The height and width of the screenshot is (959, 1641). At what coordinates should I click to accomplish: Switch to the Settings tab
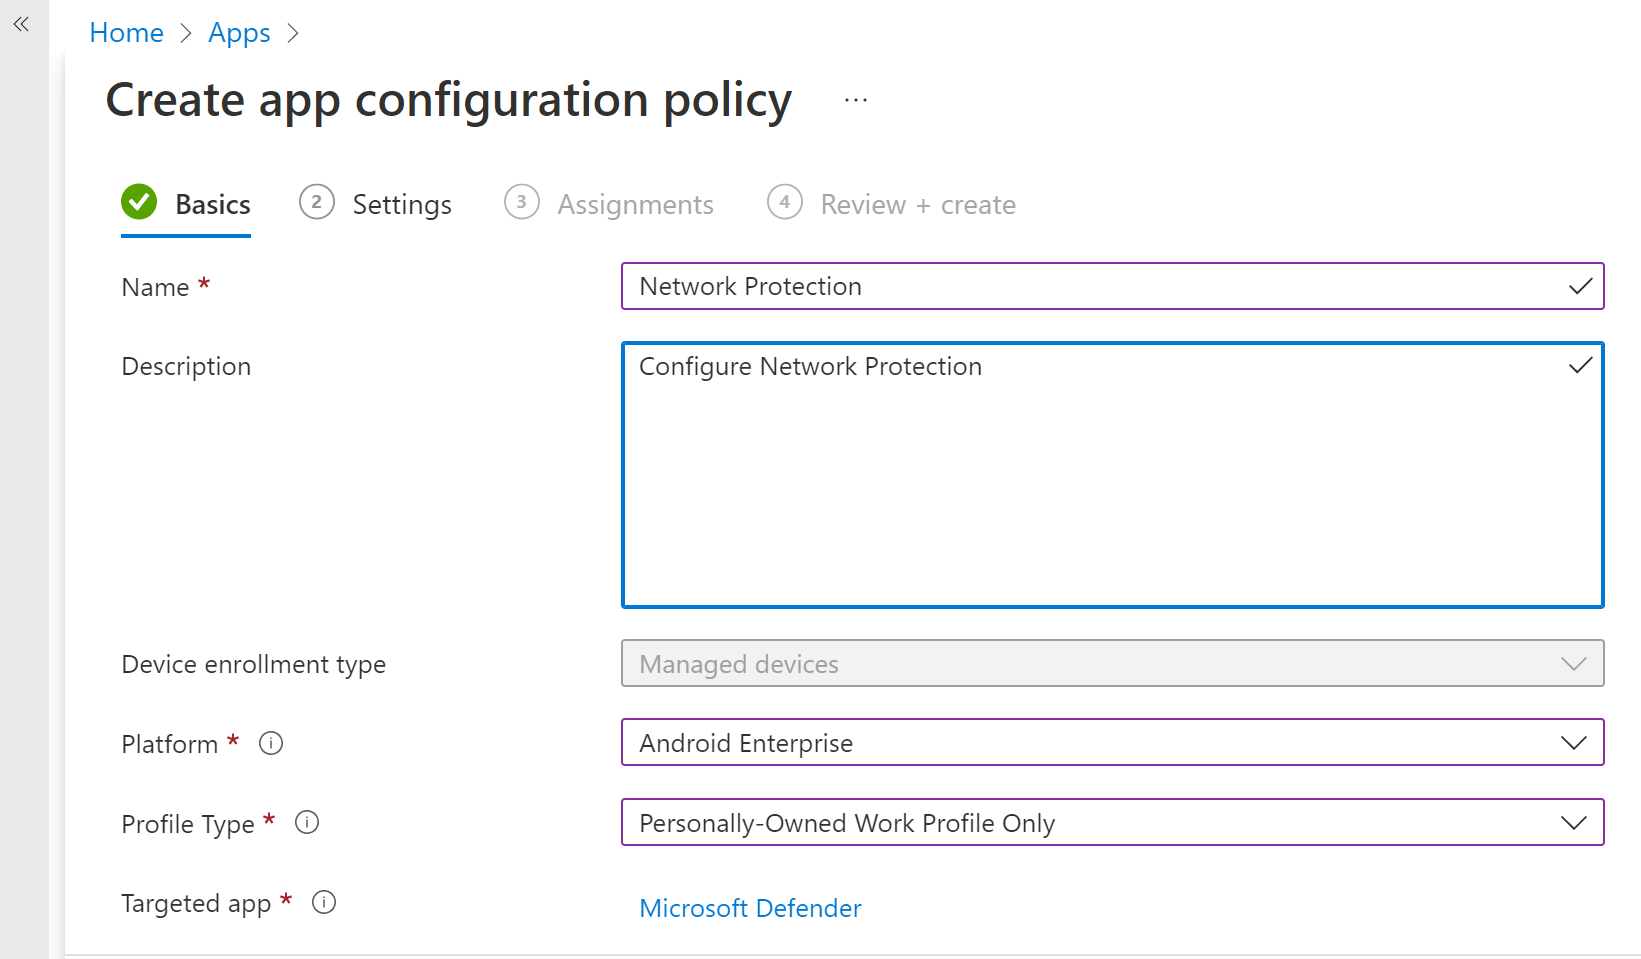pos(375,205)
